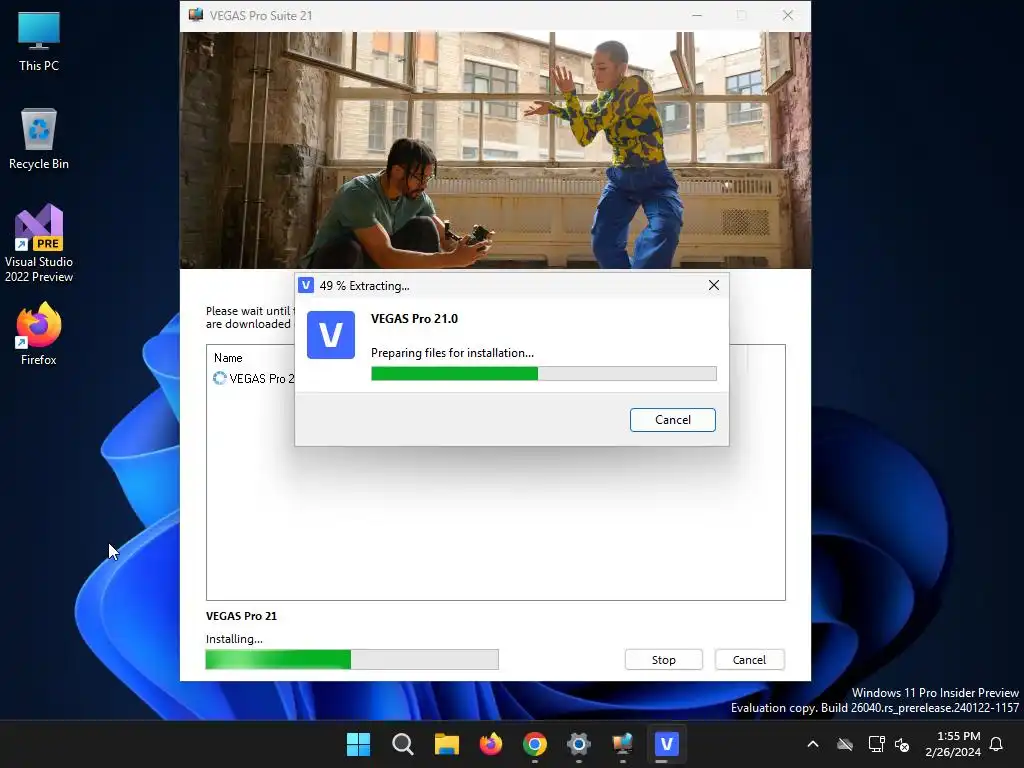Switch to the VEGAS V app in taskbar

[667, 744]
